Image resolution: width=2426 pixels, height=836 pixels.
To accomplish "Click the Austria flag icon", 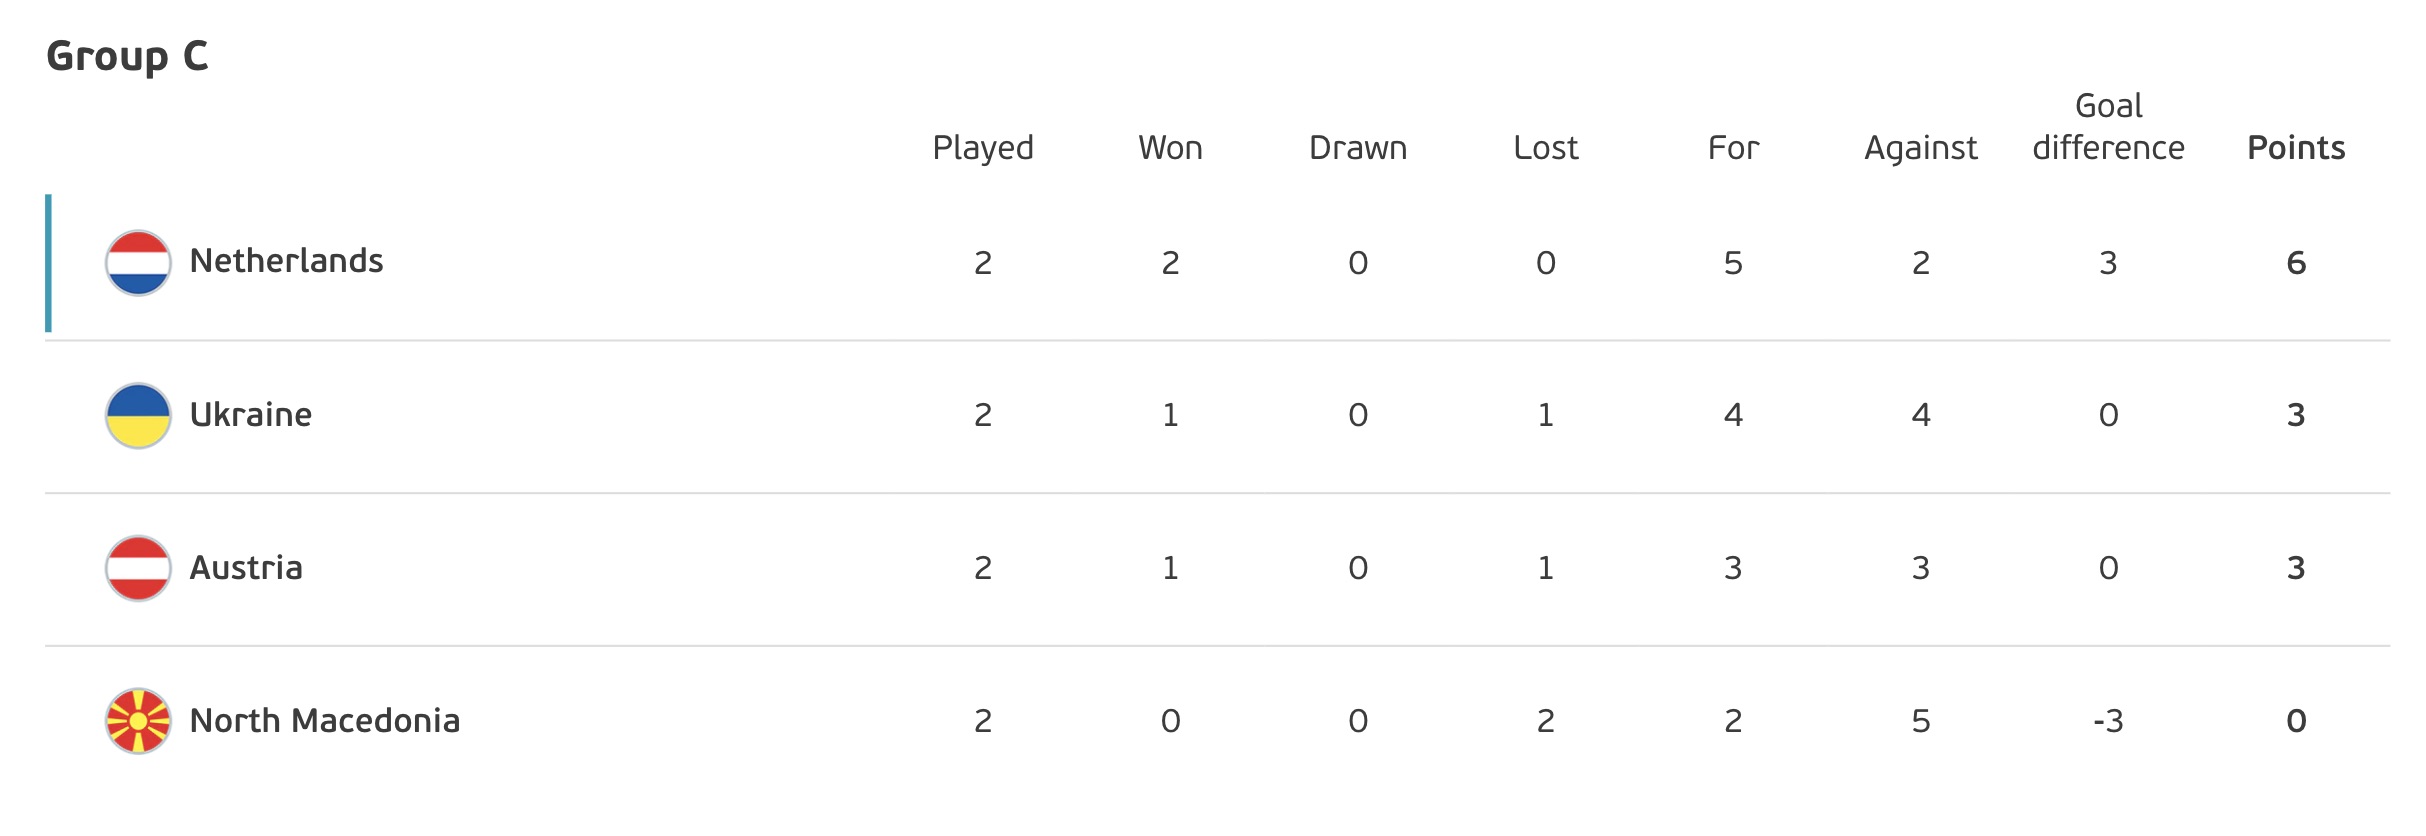I will click(138, 568).
